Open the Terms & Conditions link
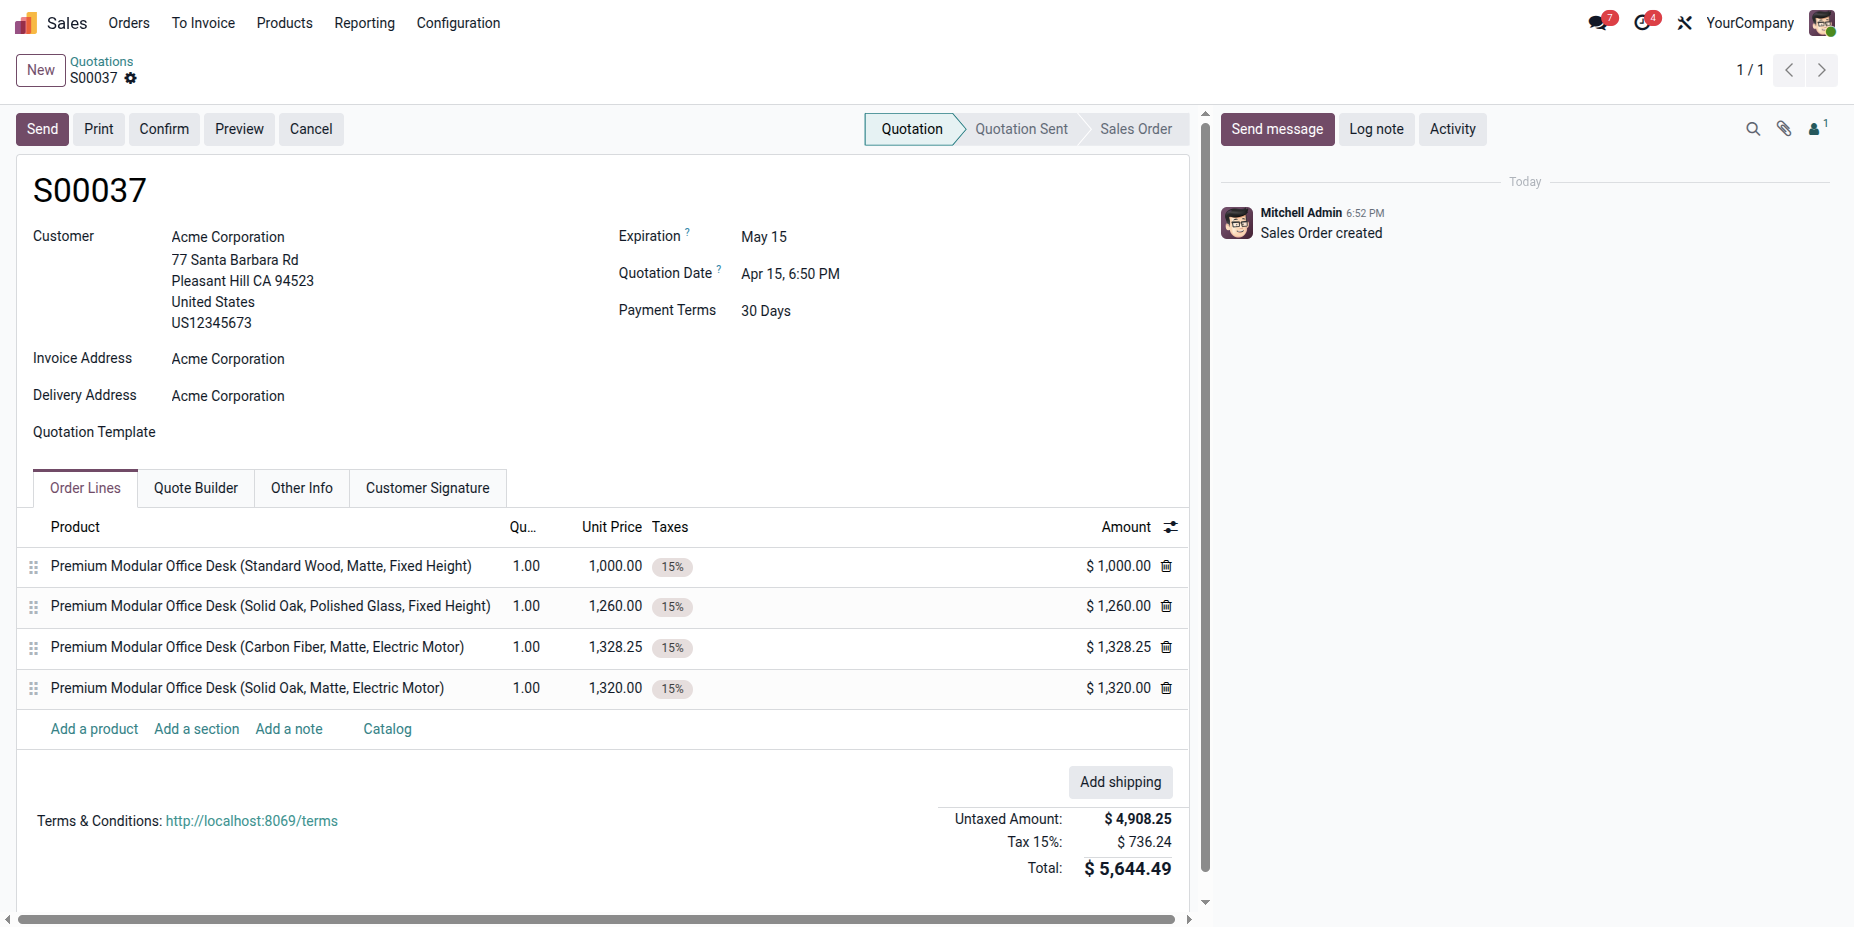 (x=252, y=821)
